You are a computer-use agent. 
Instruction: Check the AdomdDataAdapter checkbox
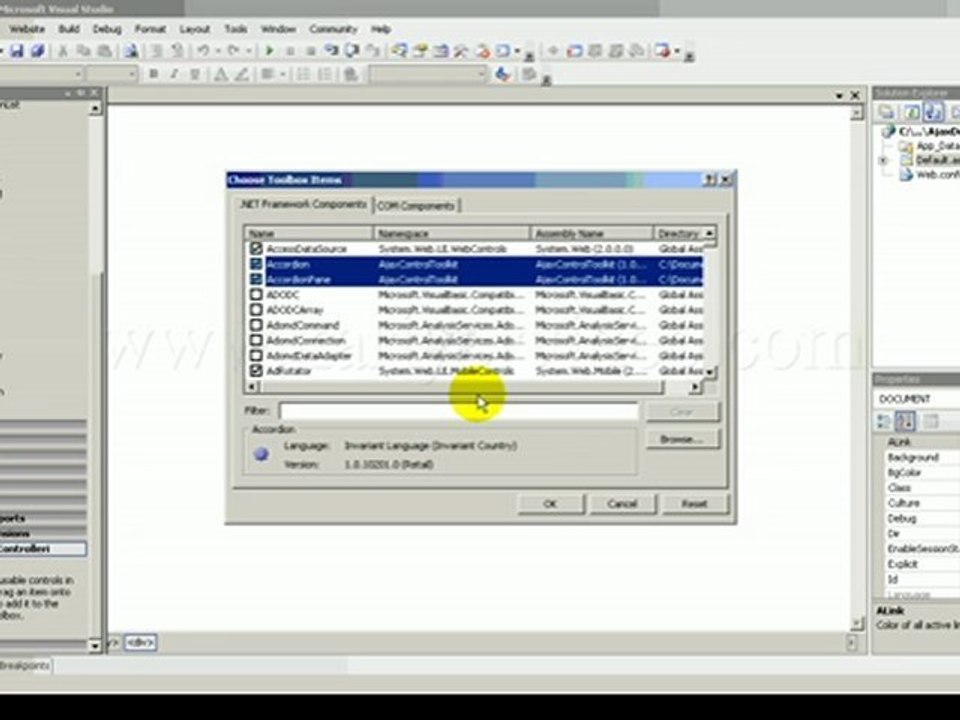(x=256, y=356)
